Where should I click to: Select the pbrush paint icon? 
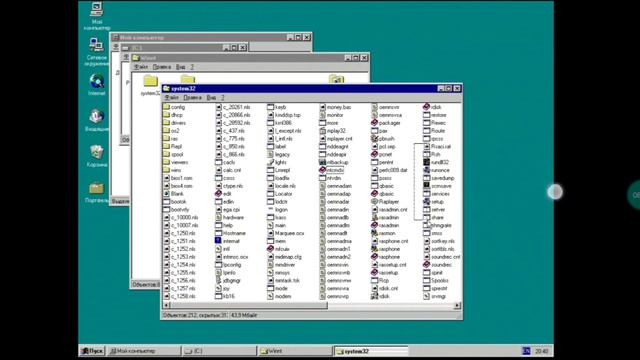click(x=374, y=139)
